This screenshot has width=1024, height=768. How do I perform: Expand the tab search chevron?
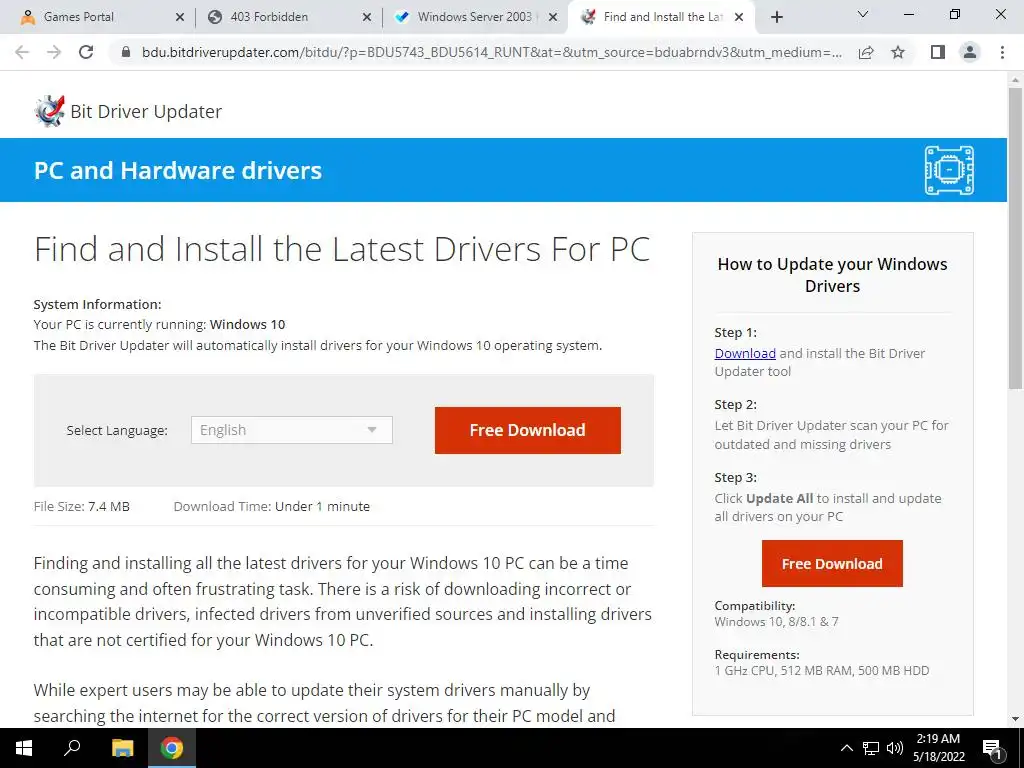(863, 14)
